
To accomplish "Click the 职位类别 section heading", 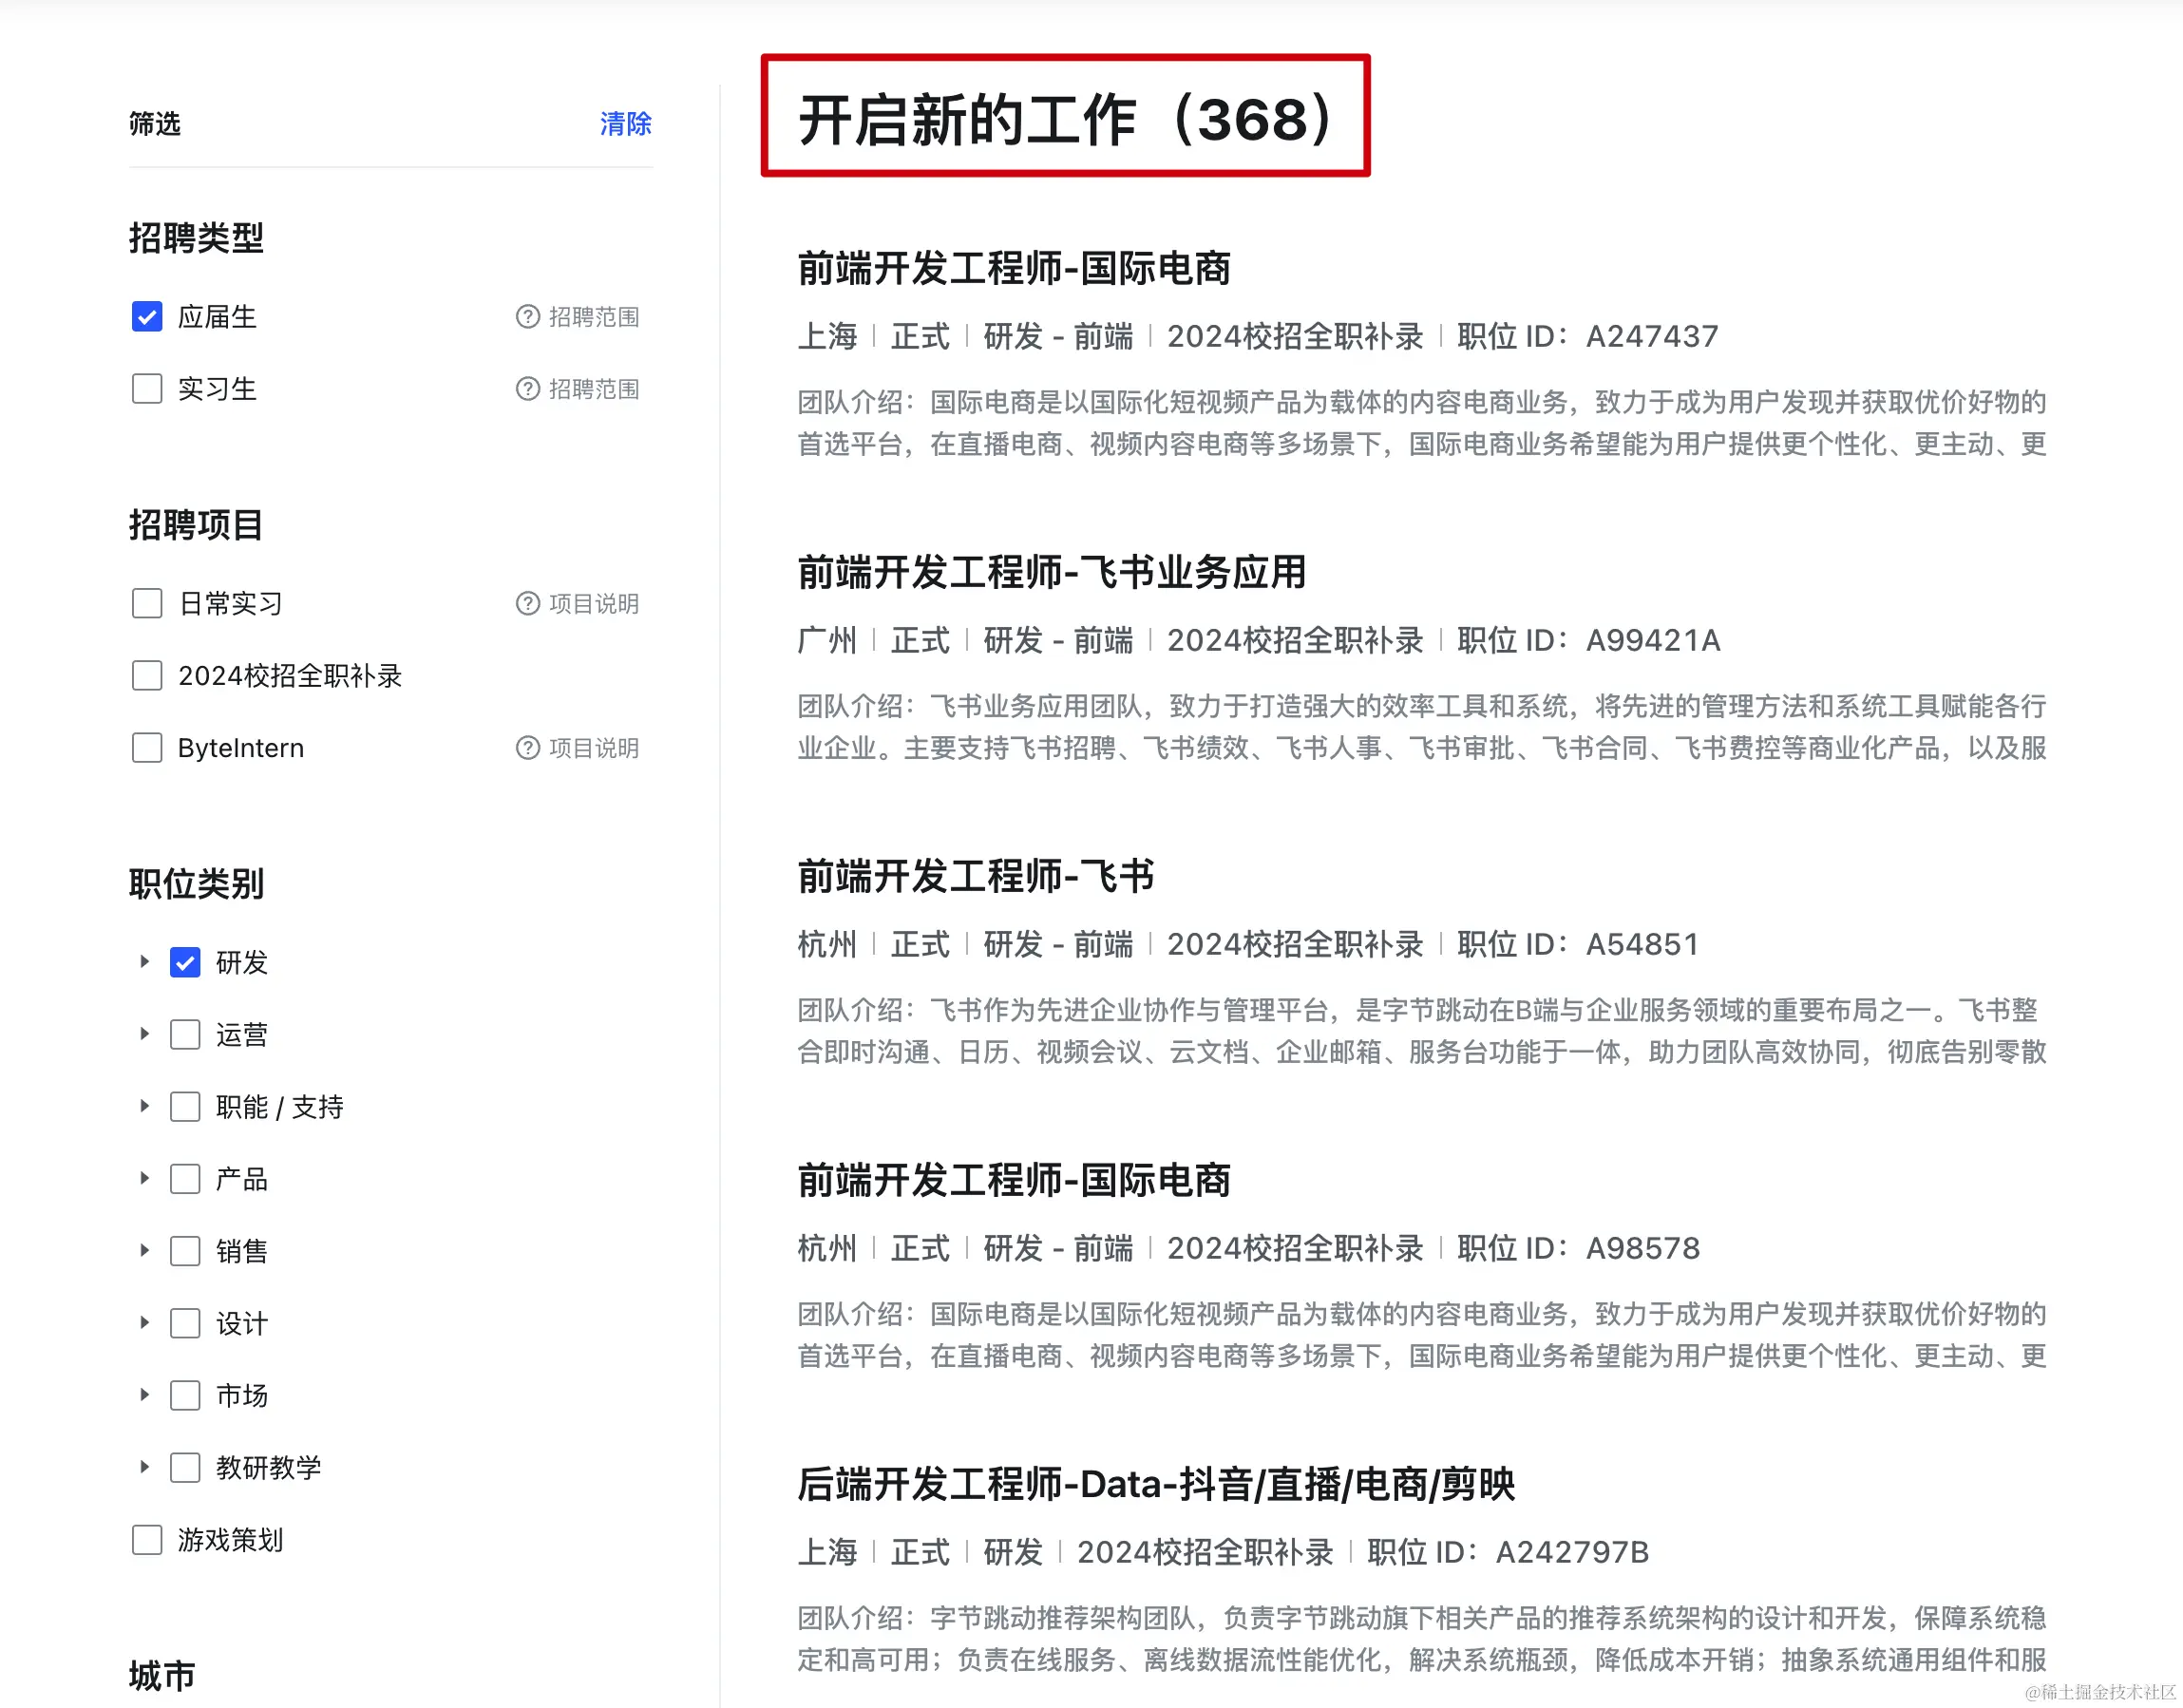I will coord(196,884).
